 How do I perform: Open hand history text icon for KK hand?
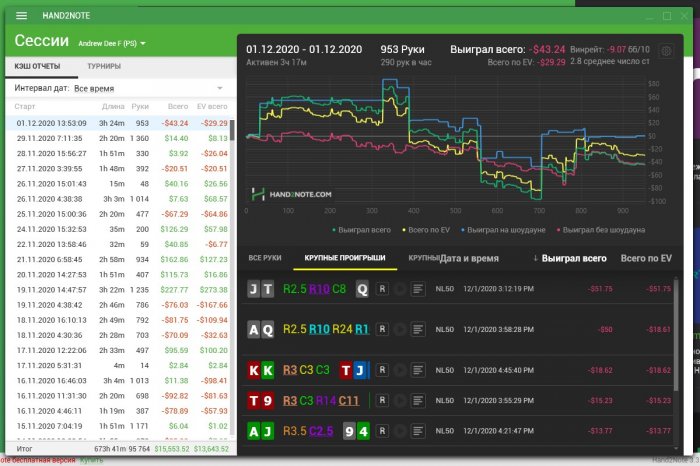[x=418, y=370]
